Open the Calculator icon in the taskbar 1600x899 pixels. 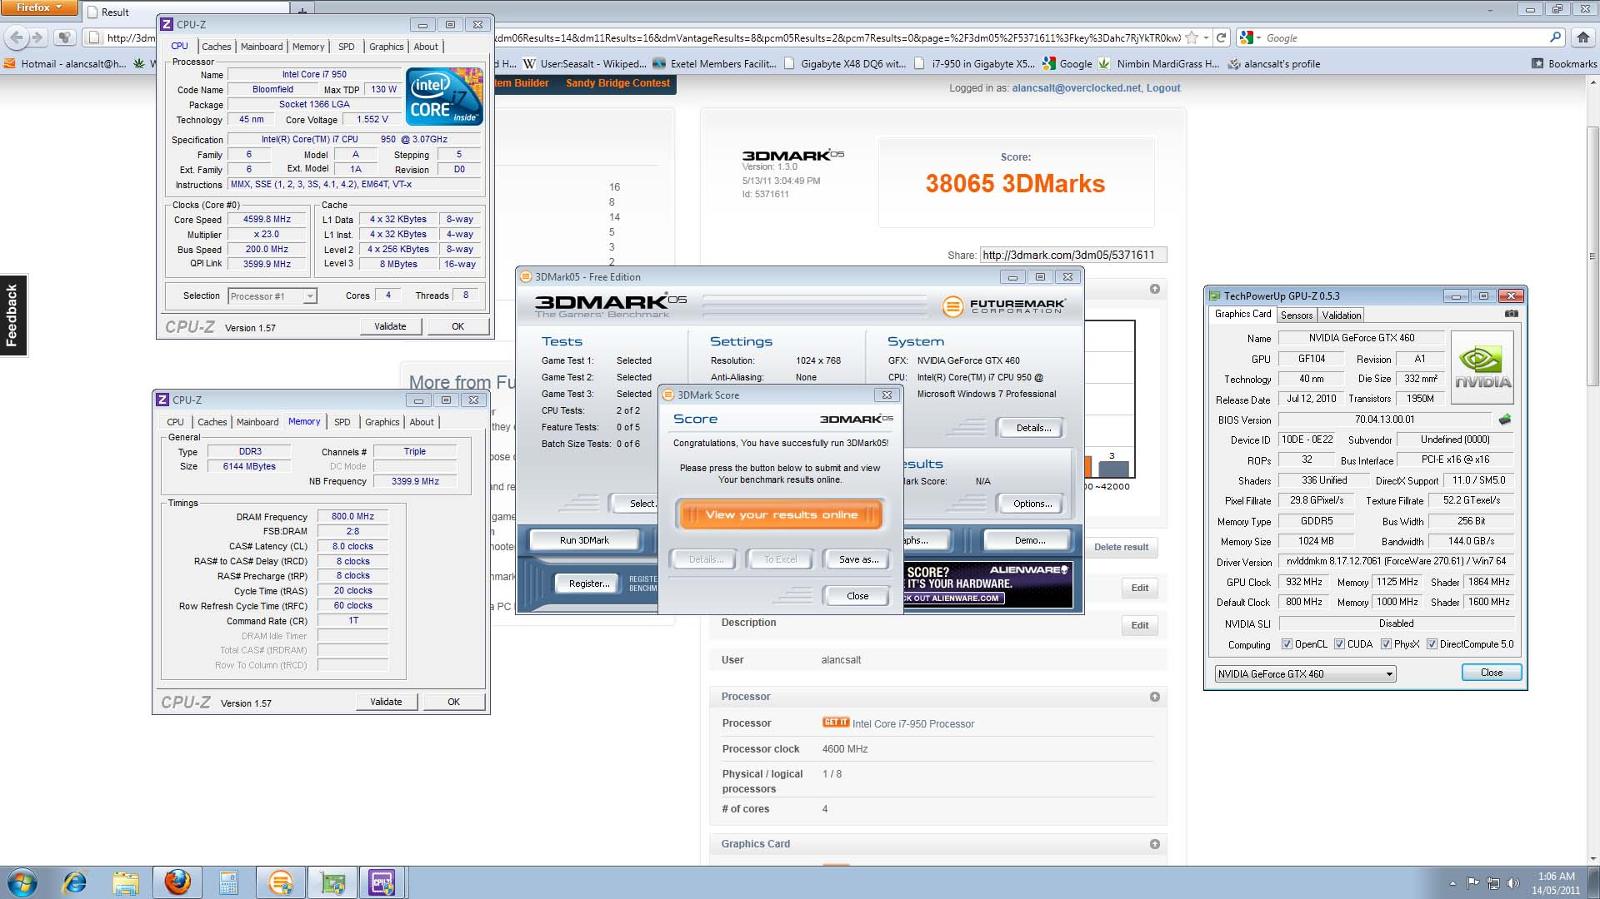point(228,883)
